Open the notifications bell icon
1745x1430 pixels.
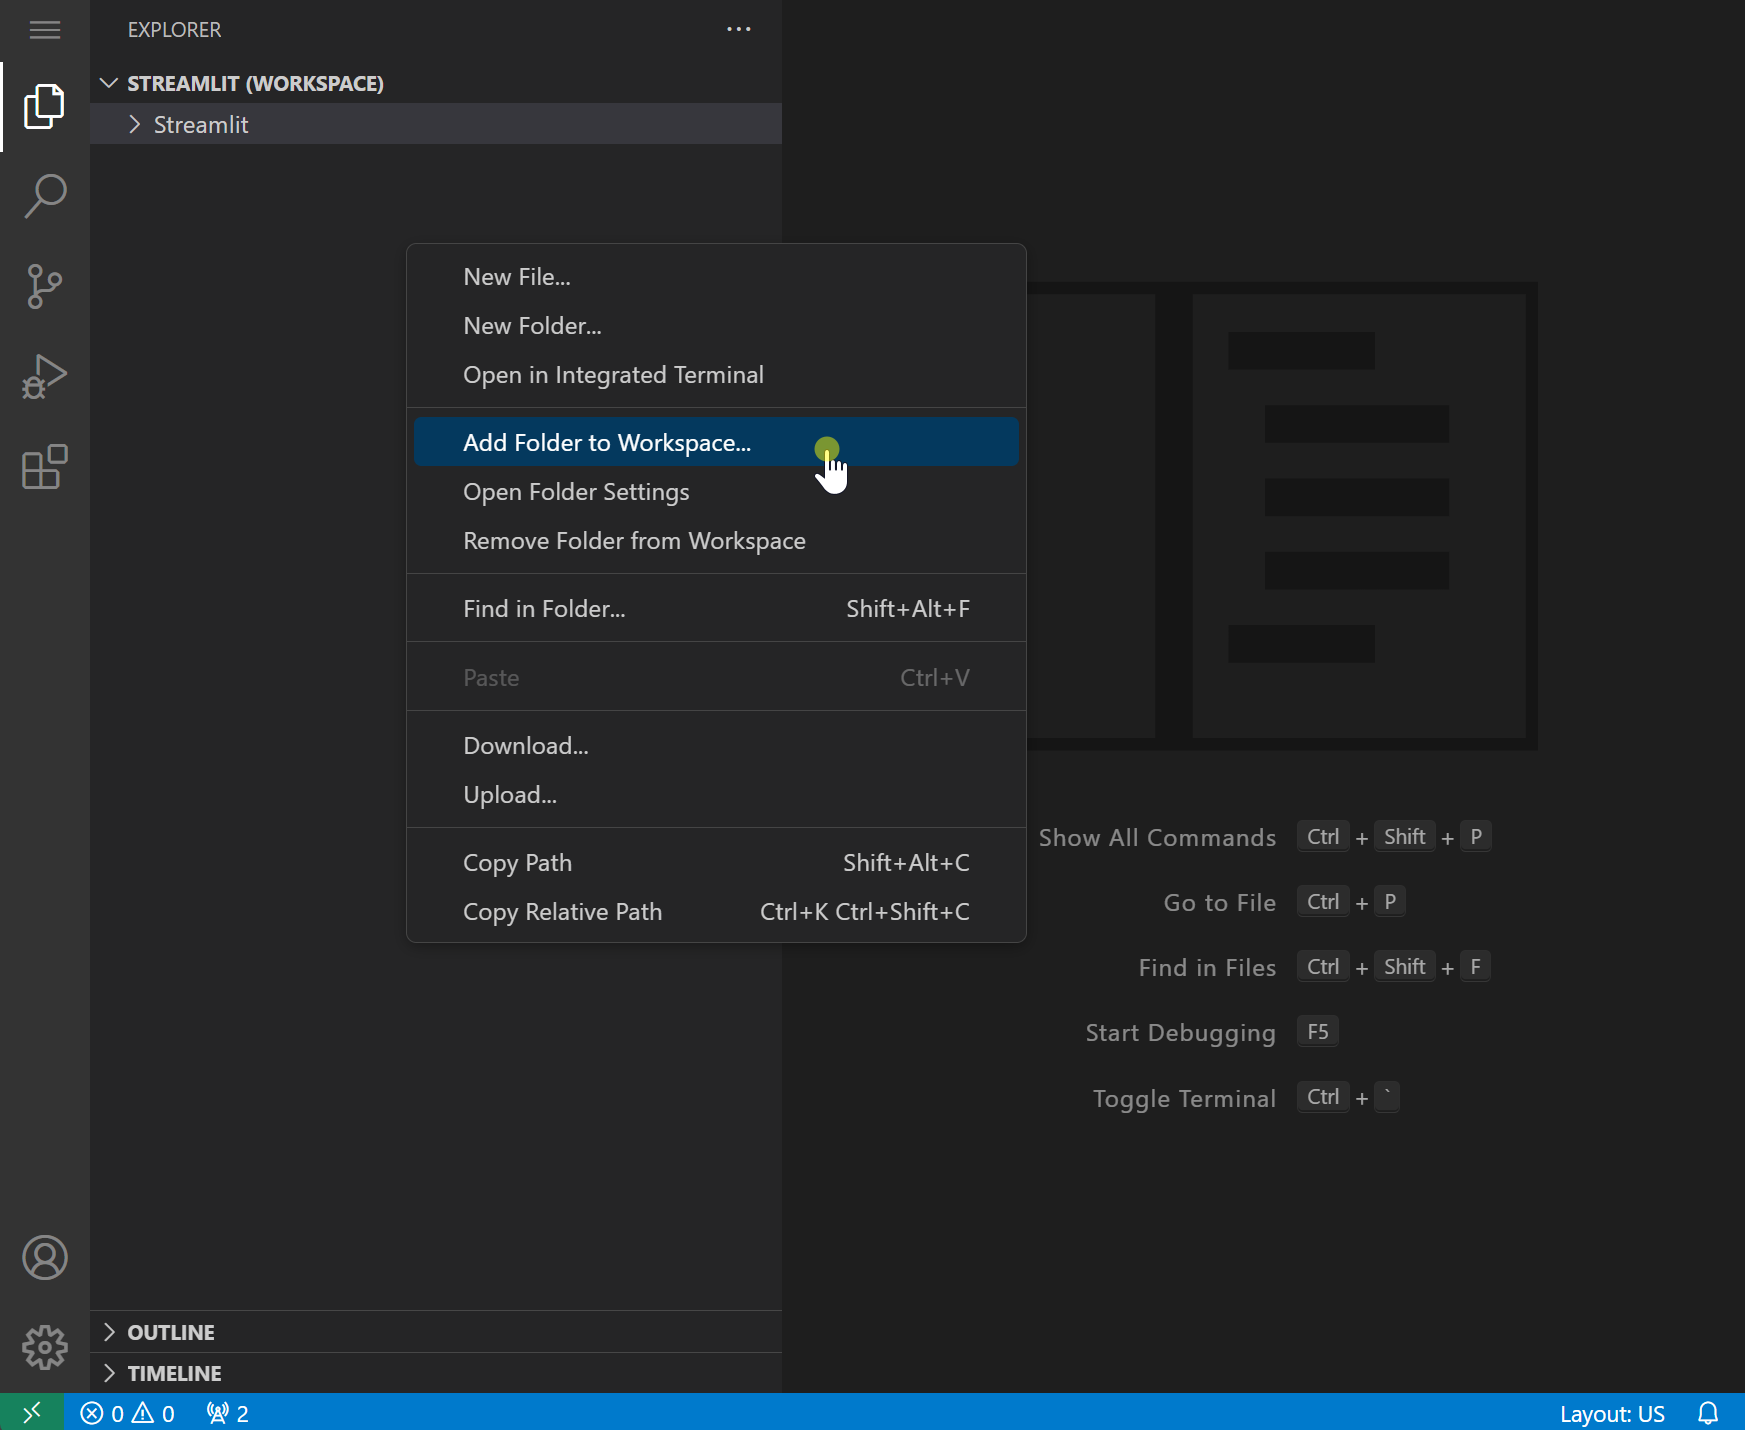coord(1708,1413)
